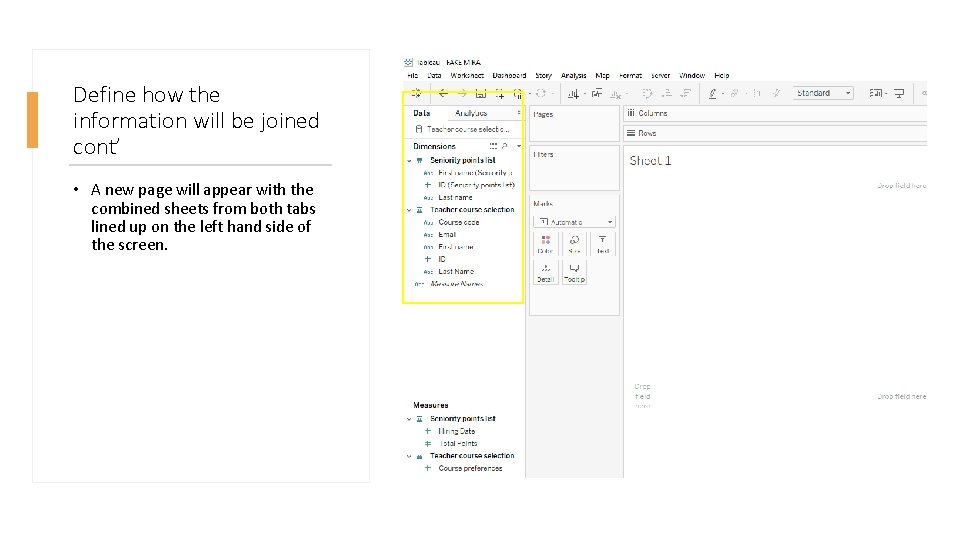Open the Data menu
The width and height of the screenshot is (960, 540).
point(434,76)
